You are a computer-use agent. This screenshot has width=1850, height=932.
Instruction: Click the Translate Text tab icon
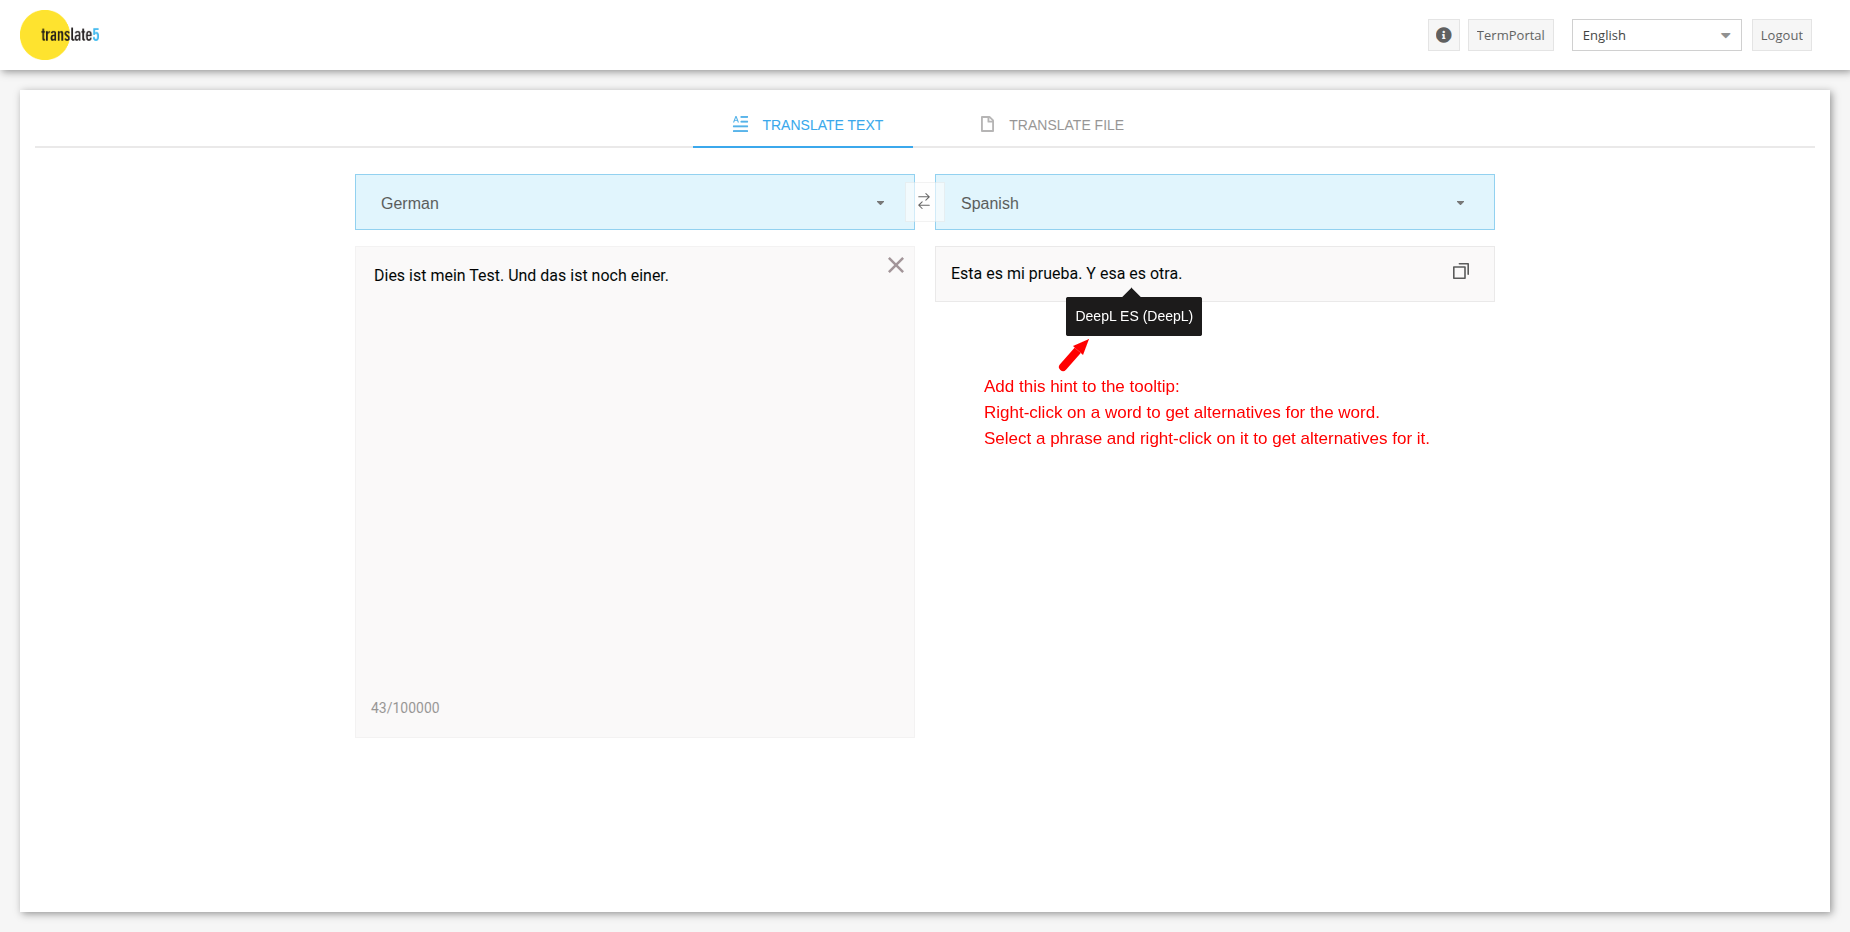click(740, 124)
